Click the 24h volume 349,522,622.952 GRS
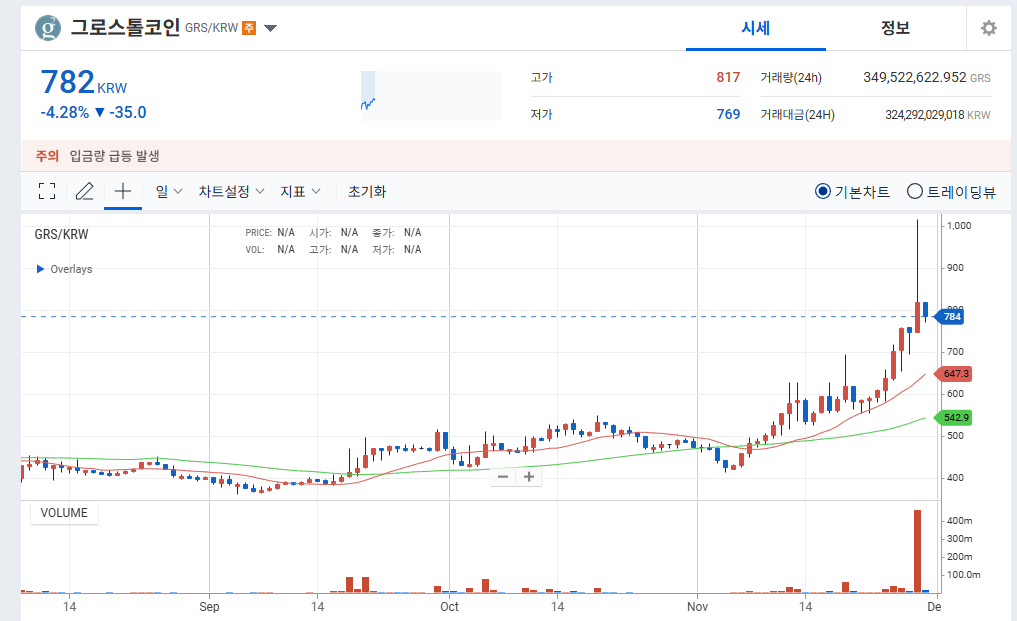The image size is (1017, 621). coord(926,77)
